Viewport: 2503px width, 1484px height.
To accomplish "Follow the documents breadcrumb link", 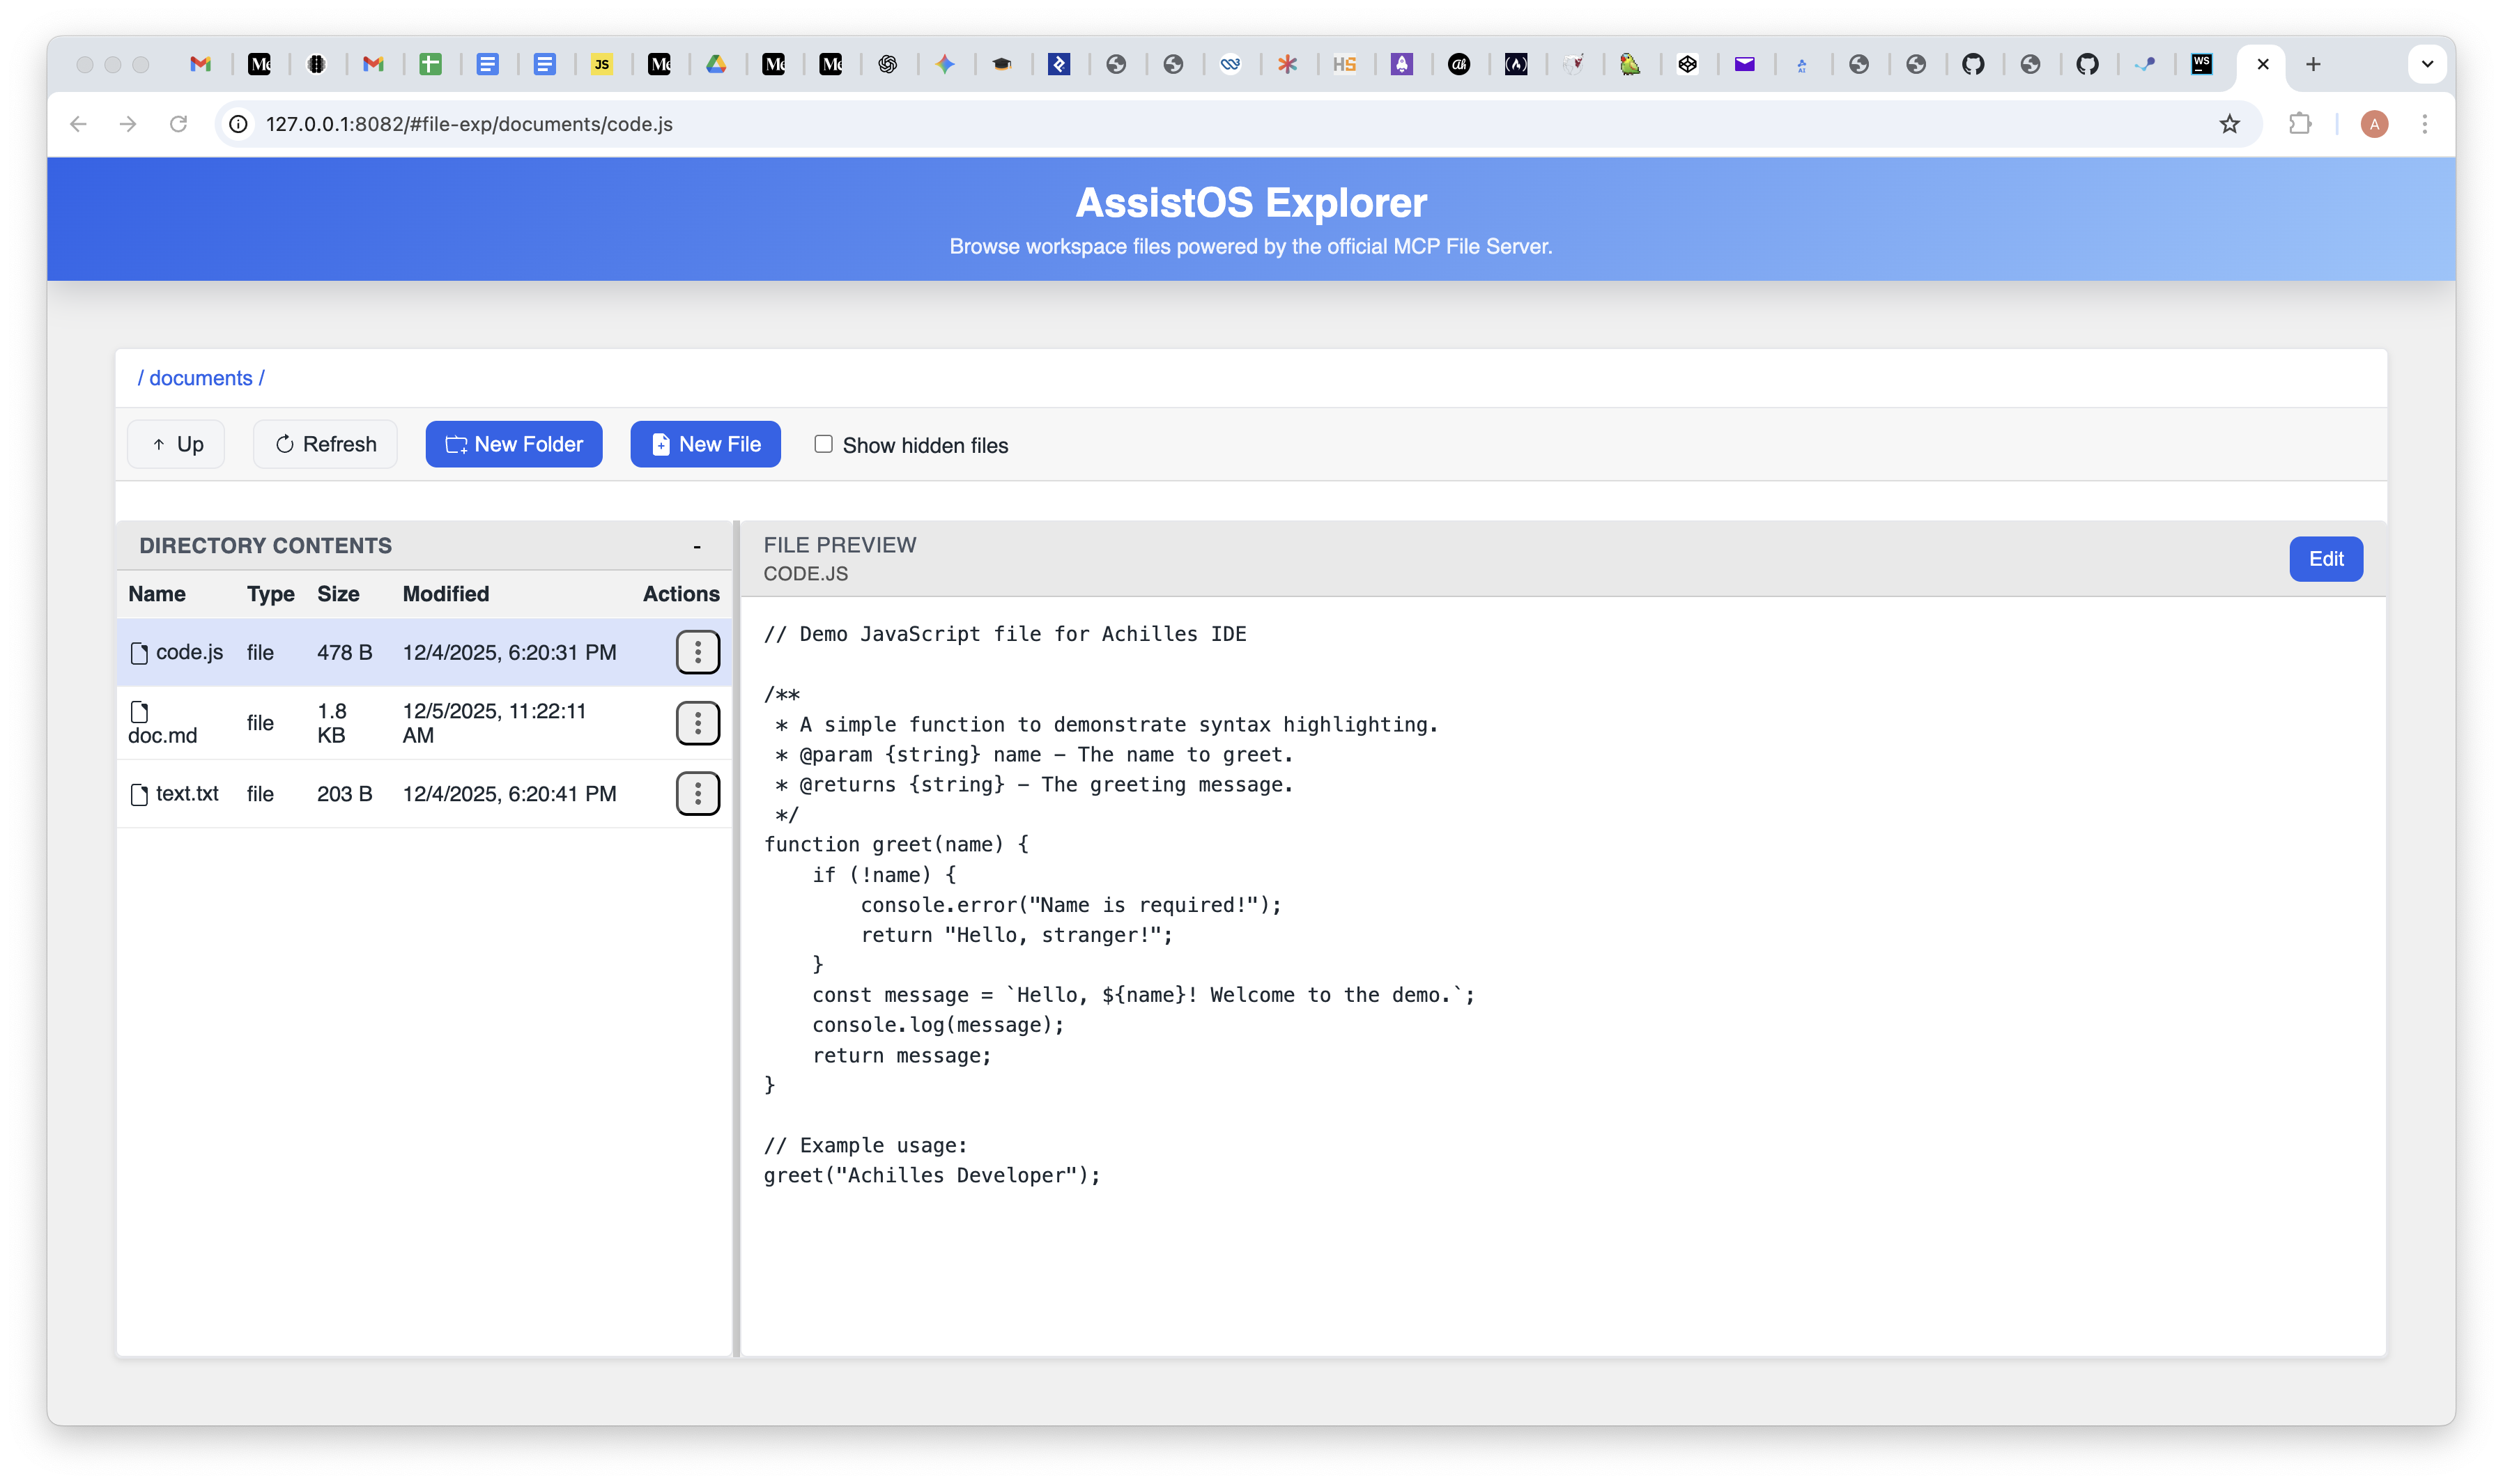I will pos(201,378).
